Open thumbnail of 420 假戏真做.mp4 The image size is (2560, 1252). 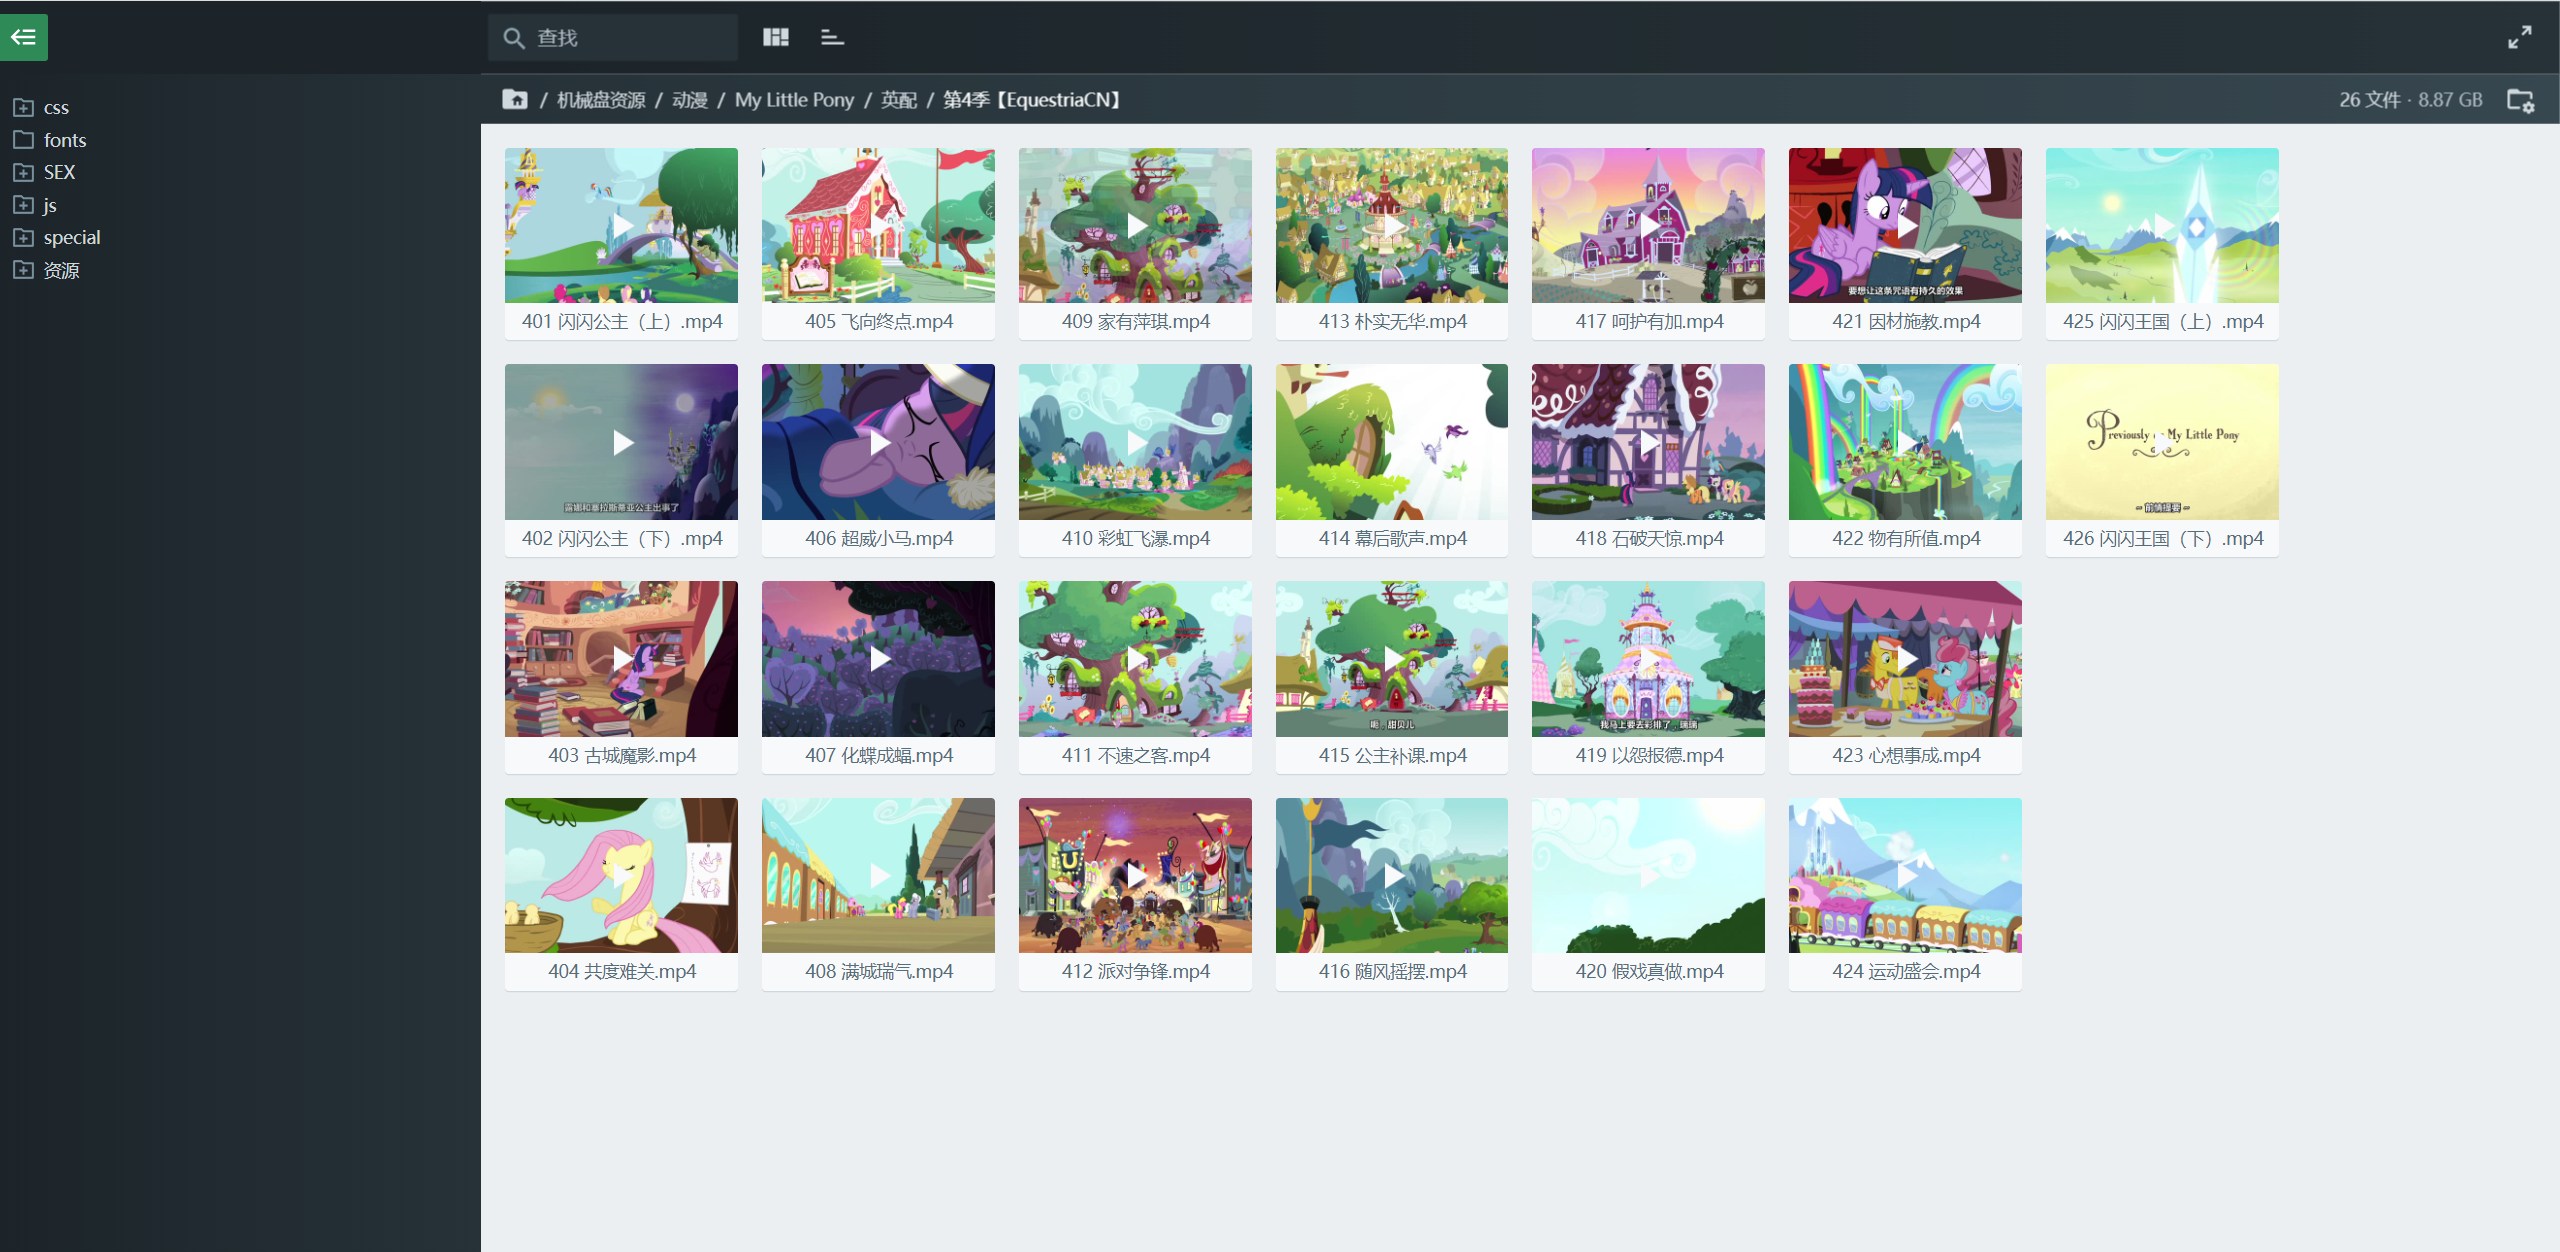coord(1648,875)
